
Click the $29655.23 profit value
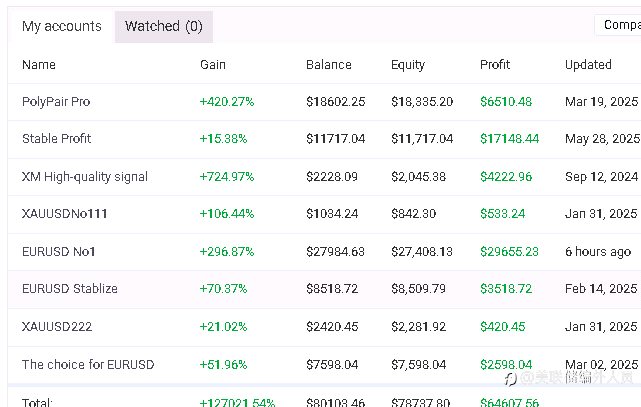pyautogui.click(x=509, y=252)
